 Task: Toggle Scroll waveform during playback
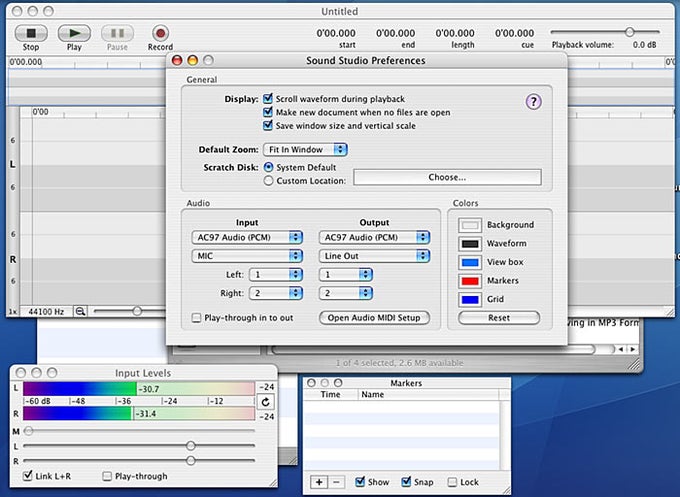pos(268,98)
